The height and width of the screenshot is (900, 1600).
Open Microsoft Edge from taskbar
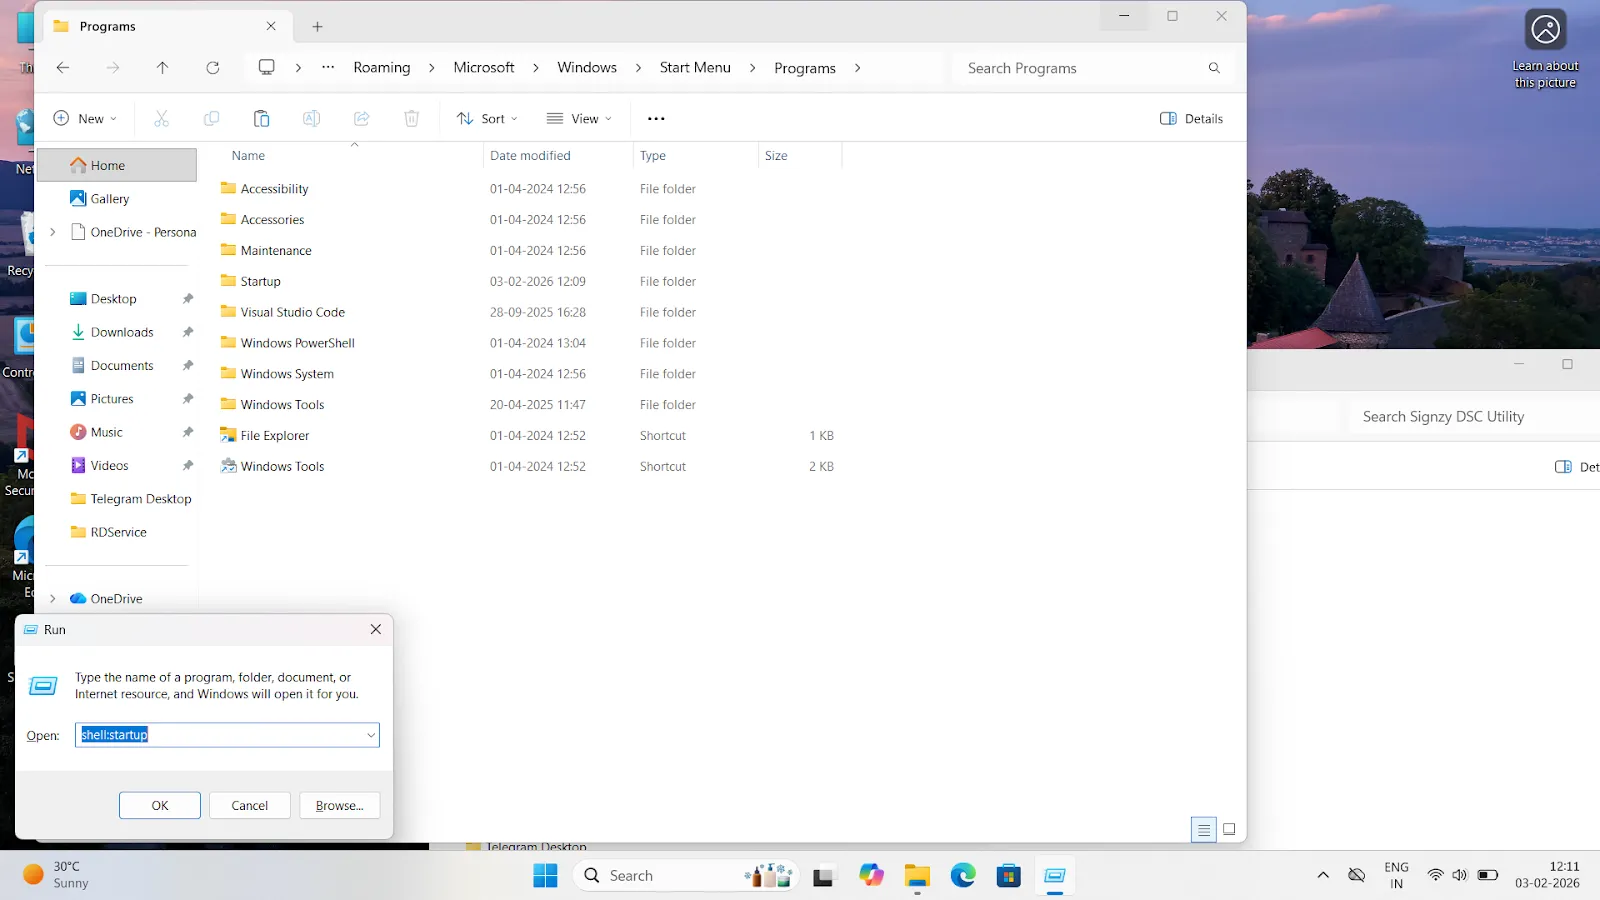963,876
